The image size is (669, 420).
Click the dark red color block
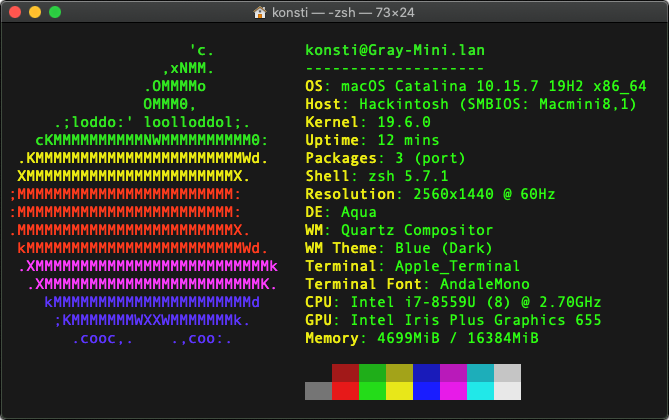[346, 373]
